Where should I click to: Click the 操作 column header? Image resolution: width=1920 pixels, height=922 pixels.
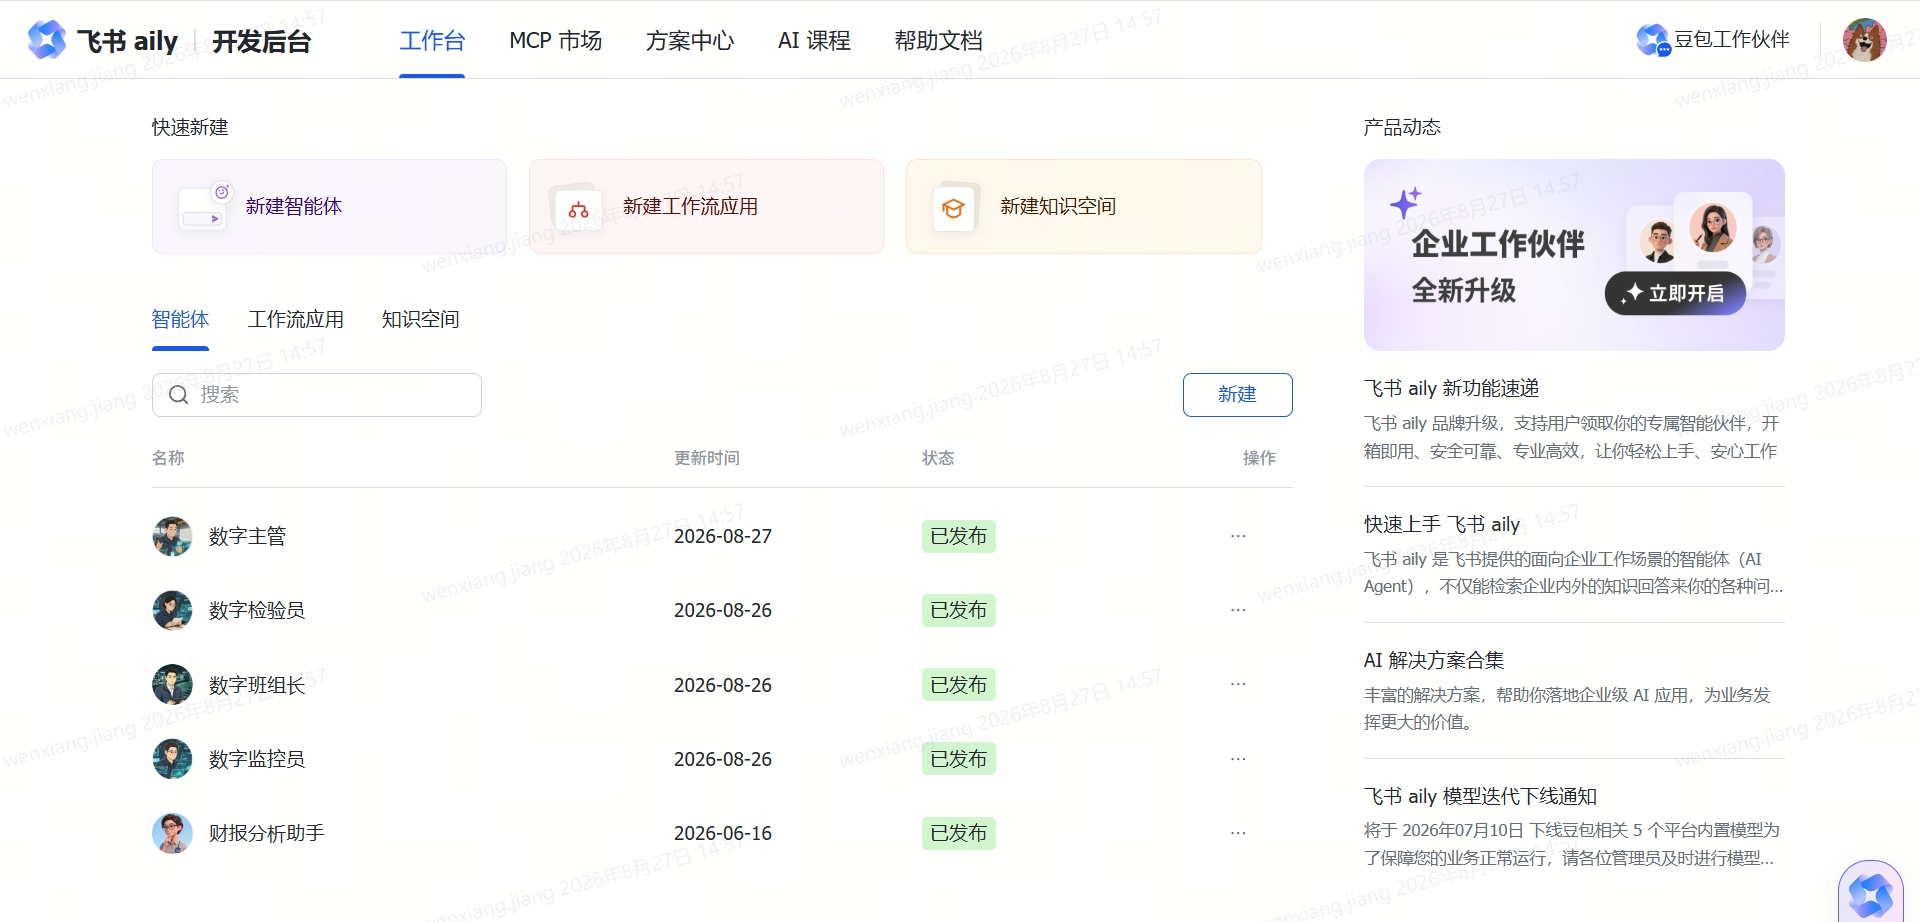pyautogui.click(x=1259, y=458)
